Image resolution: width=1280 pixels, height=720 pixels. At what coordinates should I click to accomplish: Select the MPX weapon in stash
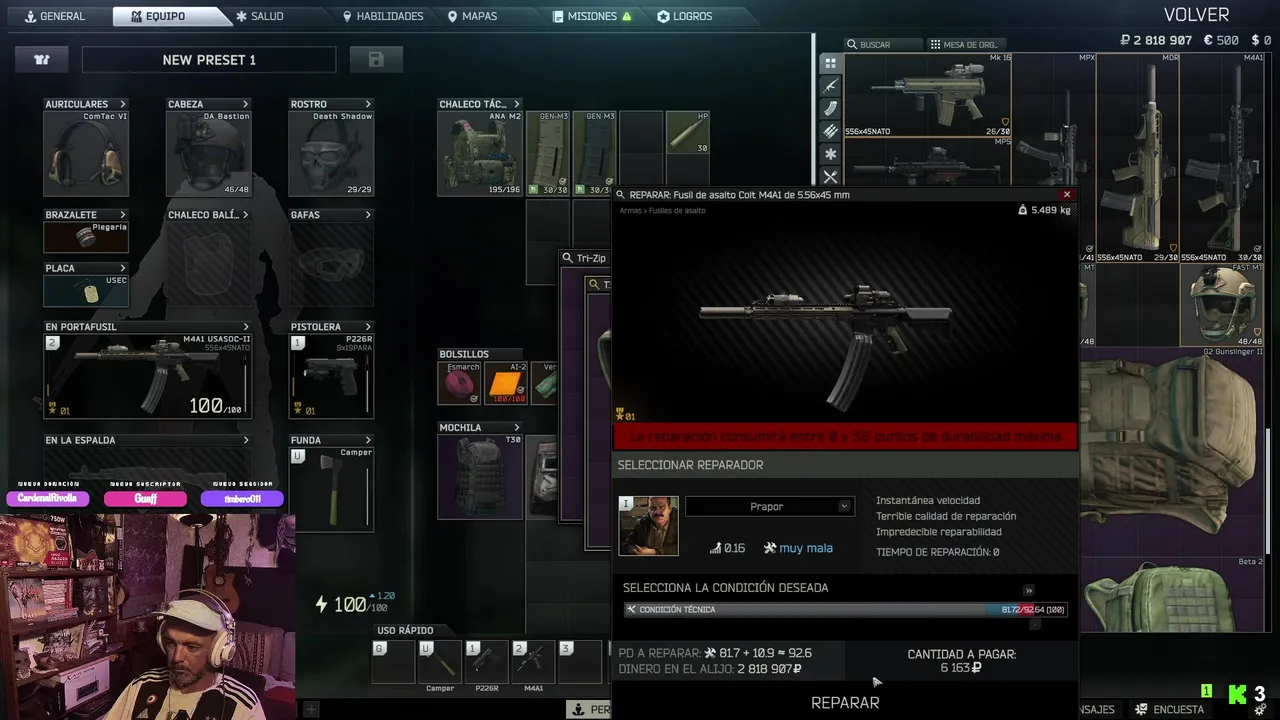point(1054,158)
